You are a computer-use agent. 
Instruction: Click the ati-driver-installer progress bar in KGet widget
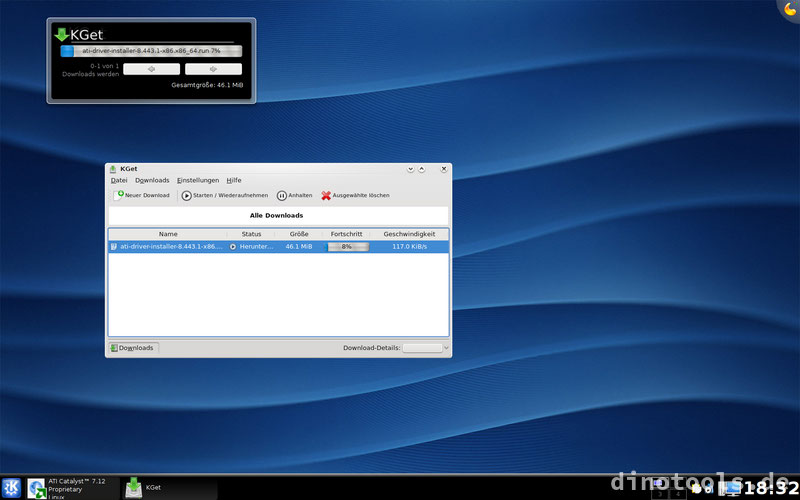(x=151, y=51)
